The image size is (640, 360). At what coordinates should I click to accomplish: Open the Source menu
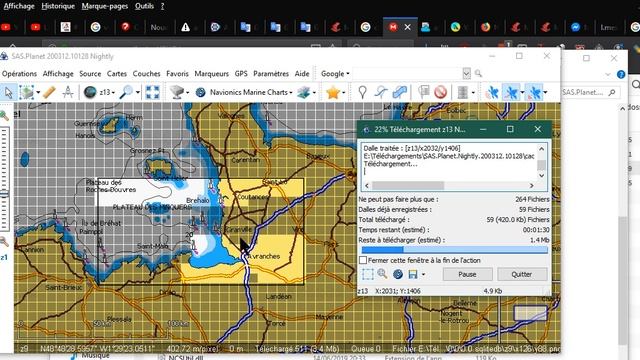90,73
